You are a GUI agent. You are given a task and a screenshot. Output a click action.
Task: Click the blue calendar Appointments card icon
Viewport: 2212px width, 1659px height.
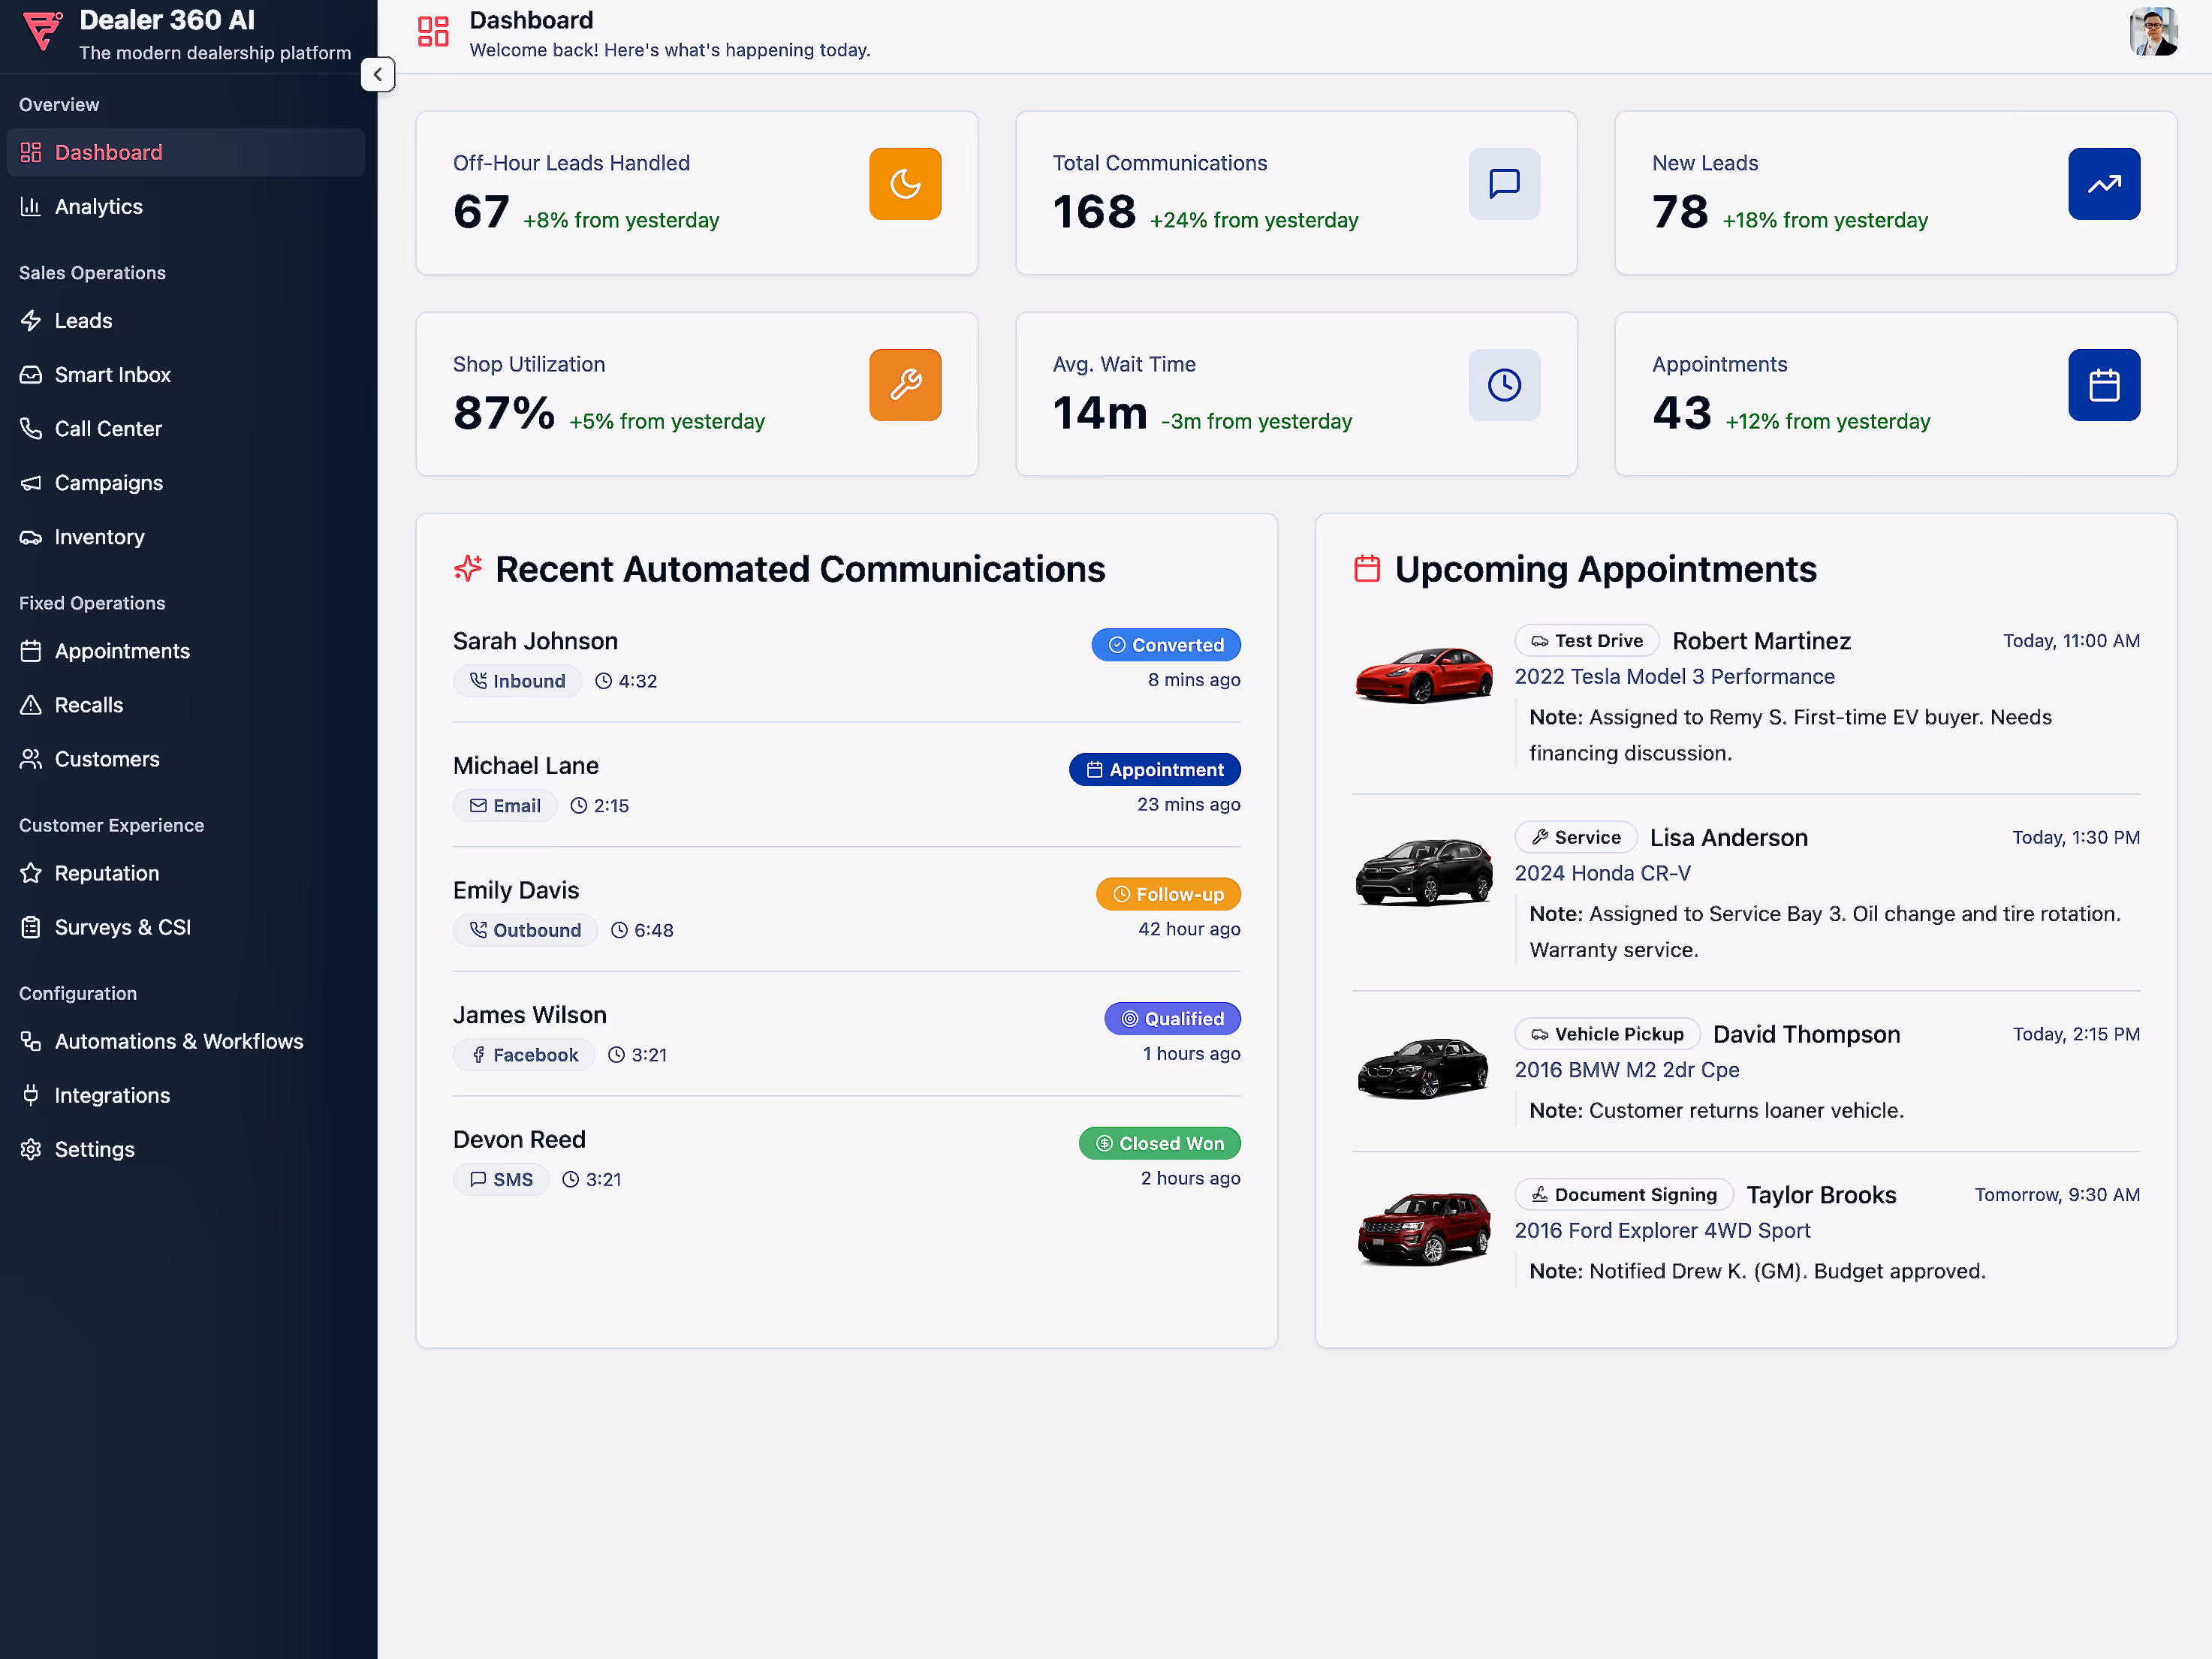coord(2103,385)
